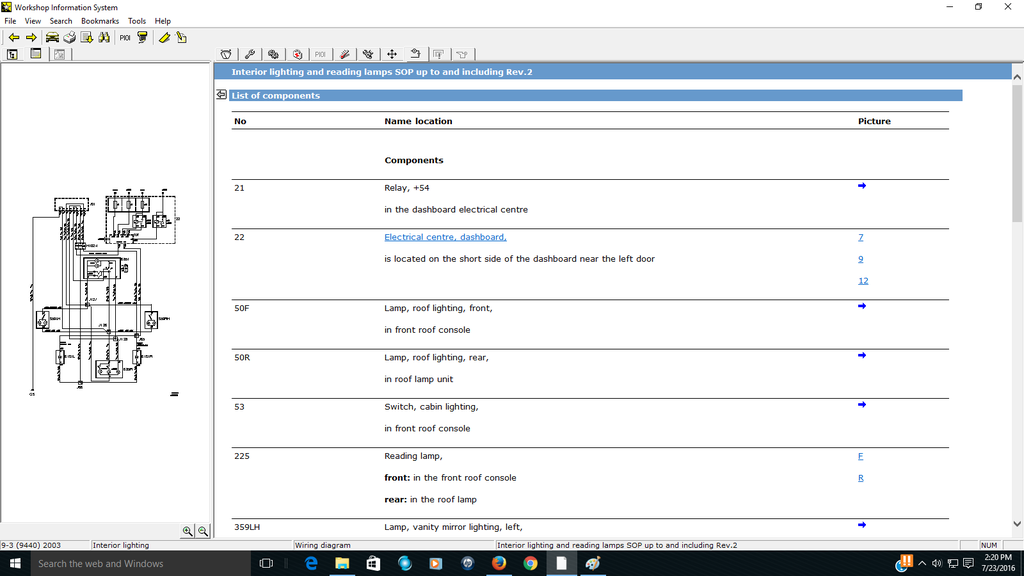
Task: Open the Electrical centre, dashboard link
Action: 445,237
